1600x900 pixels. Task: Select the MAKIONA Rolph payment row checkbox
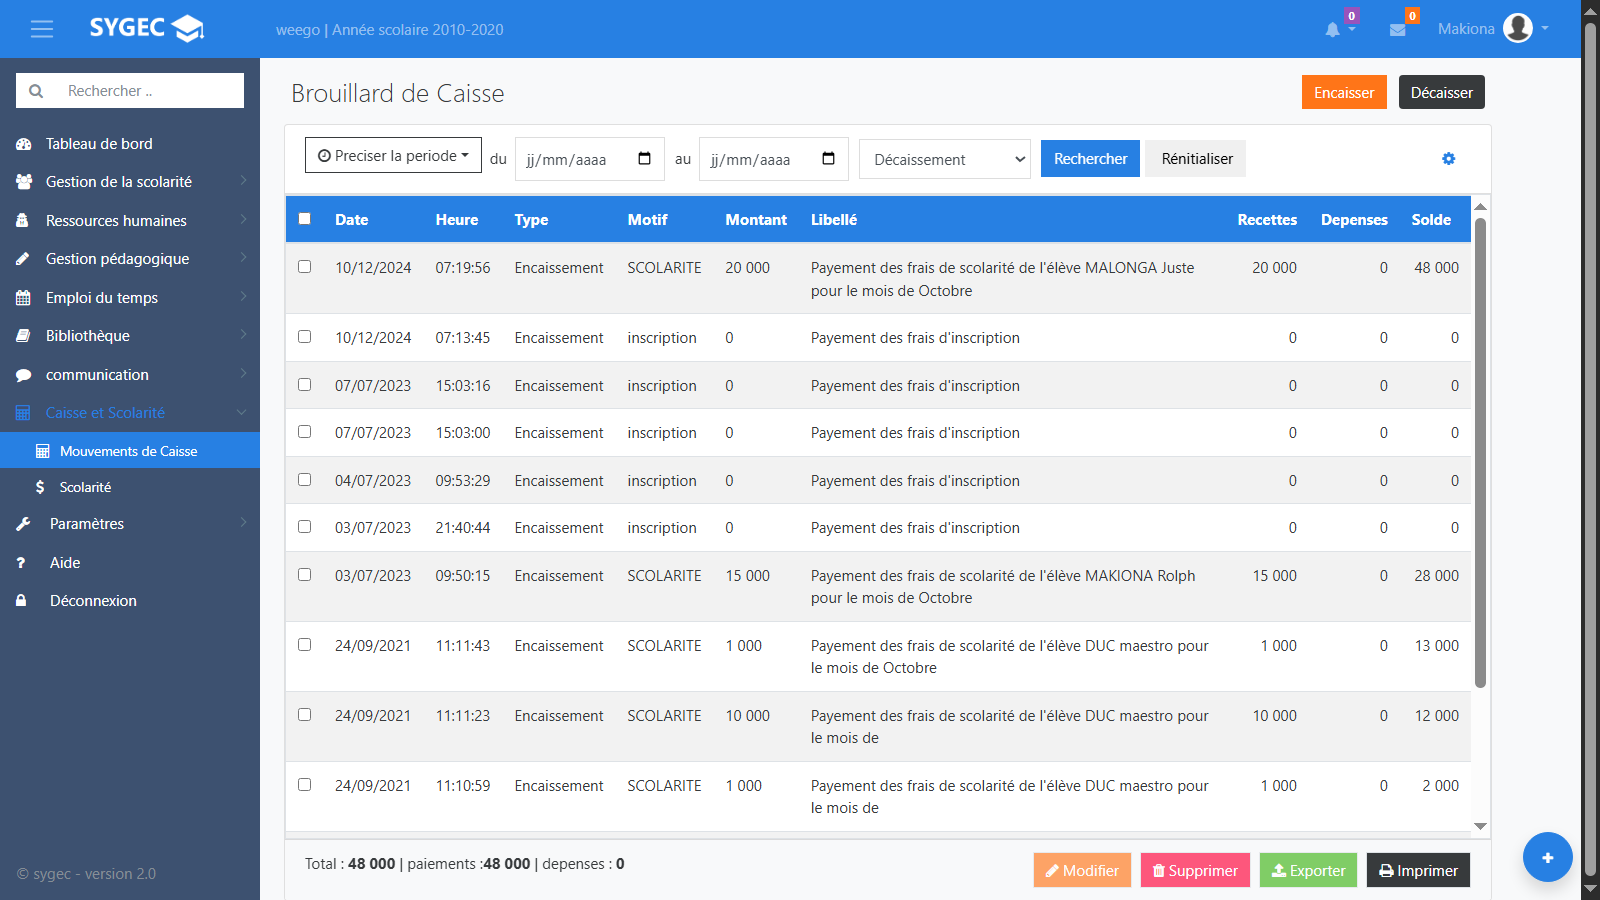(305, 575)
